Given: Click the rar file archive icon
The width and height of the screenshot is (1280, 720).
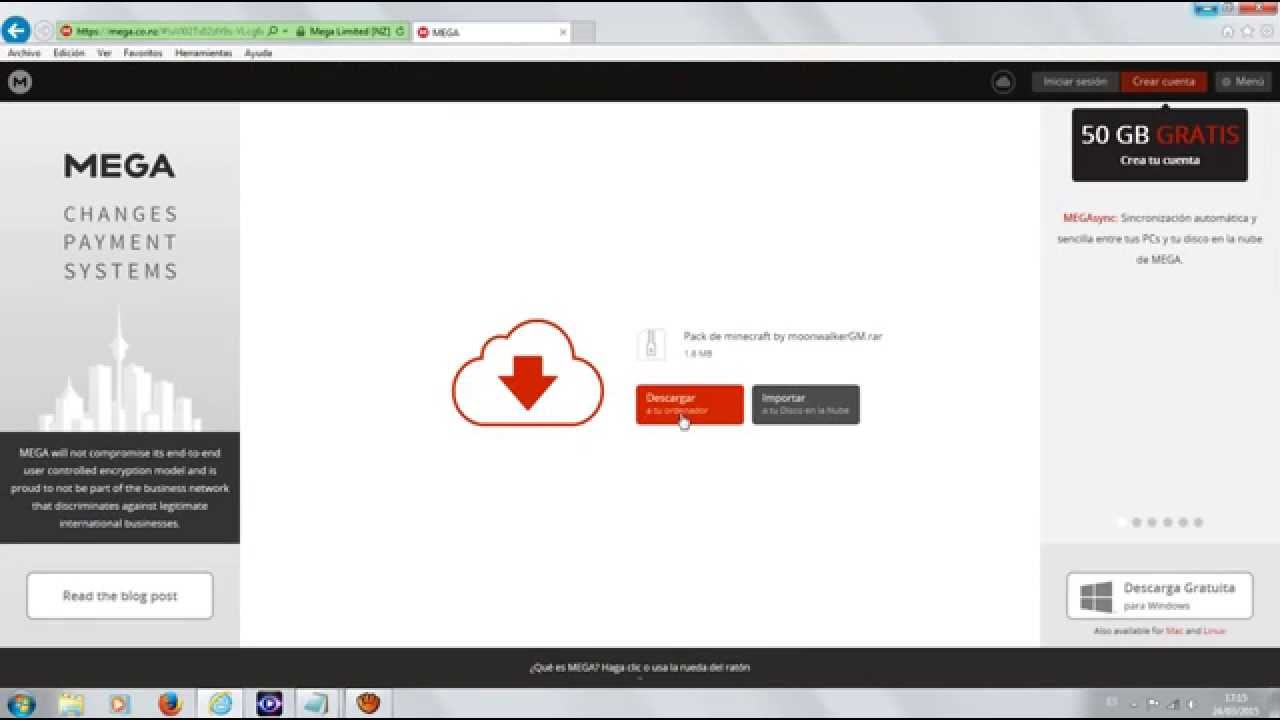Looking at the screenshot, I should [x=651, y=344].
